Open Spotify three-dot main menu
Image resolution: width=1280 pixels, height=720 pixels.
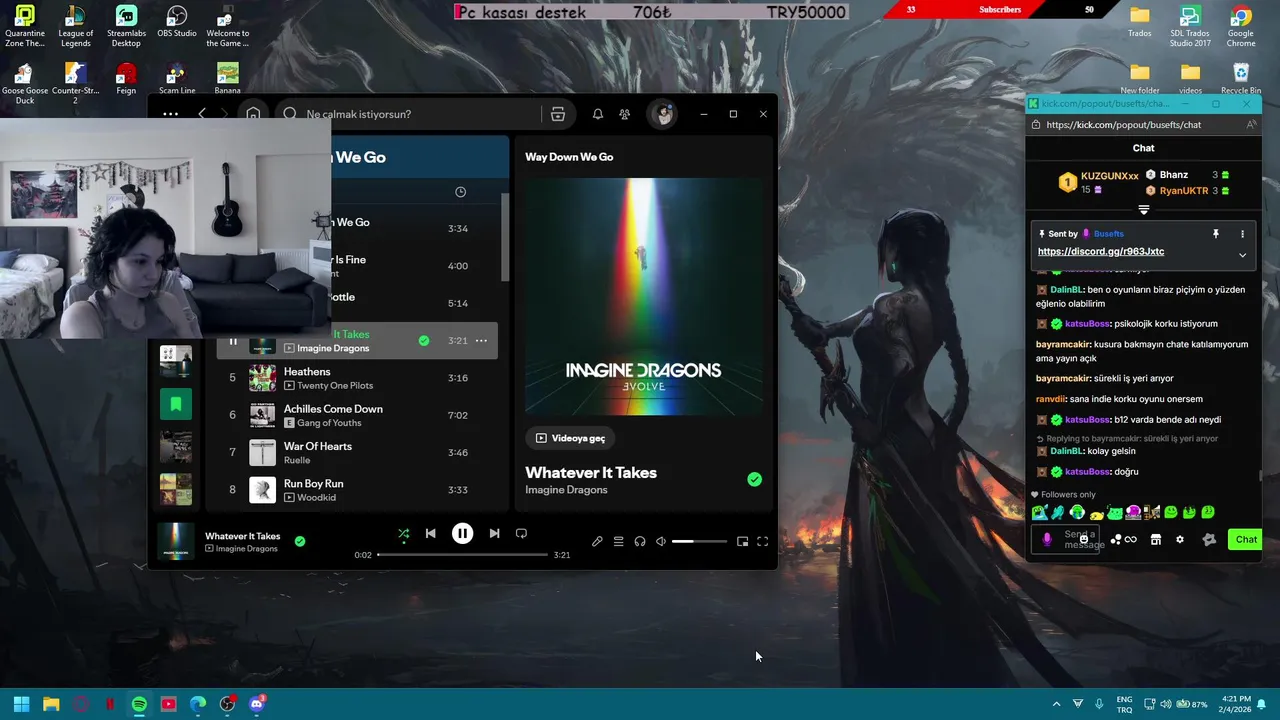(170, 114)
